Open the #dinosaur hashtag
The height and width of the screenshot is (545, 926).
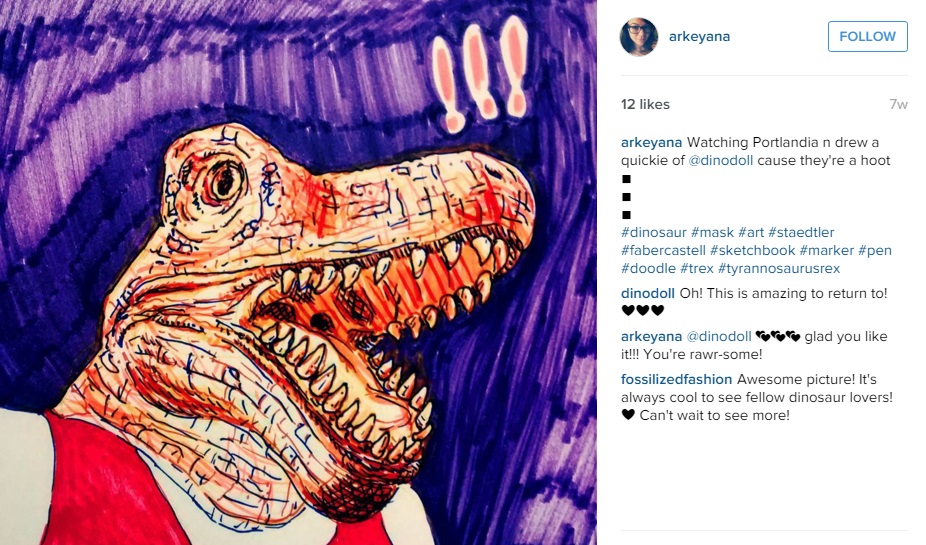[x=653, y=233]
